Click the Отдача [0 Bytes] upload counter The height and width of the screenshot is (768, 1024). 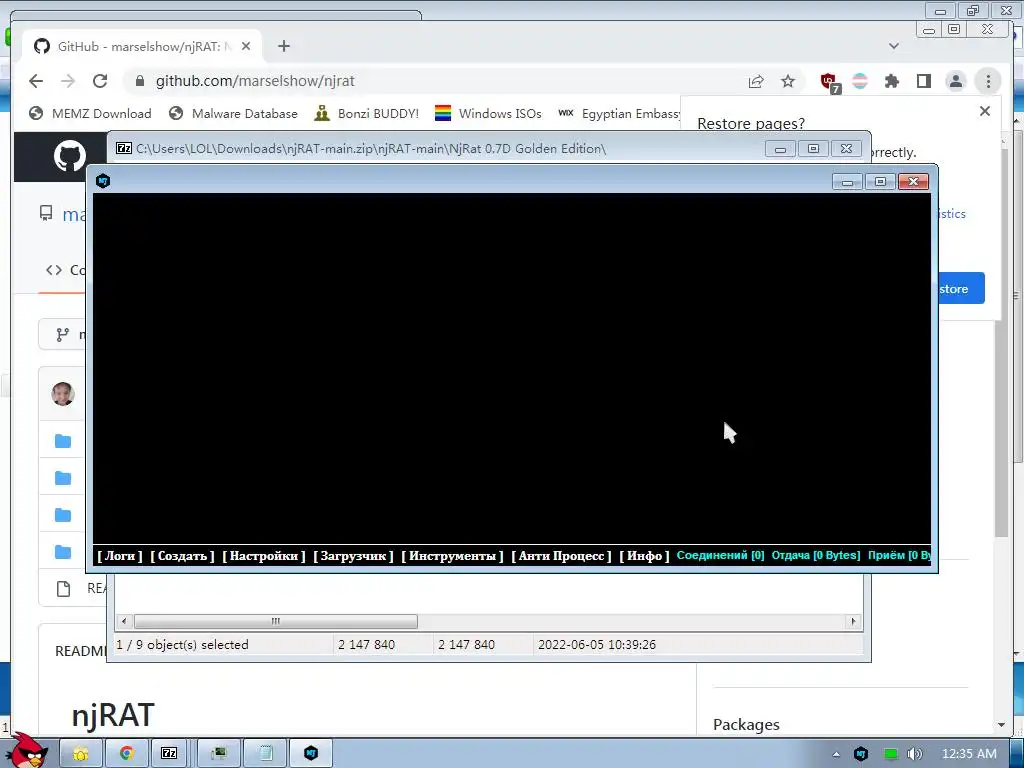(x=816, y=555)
